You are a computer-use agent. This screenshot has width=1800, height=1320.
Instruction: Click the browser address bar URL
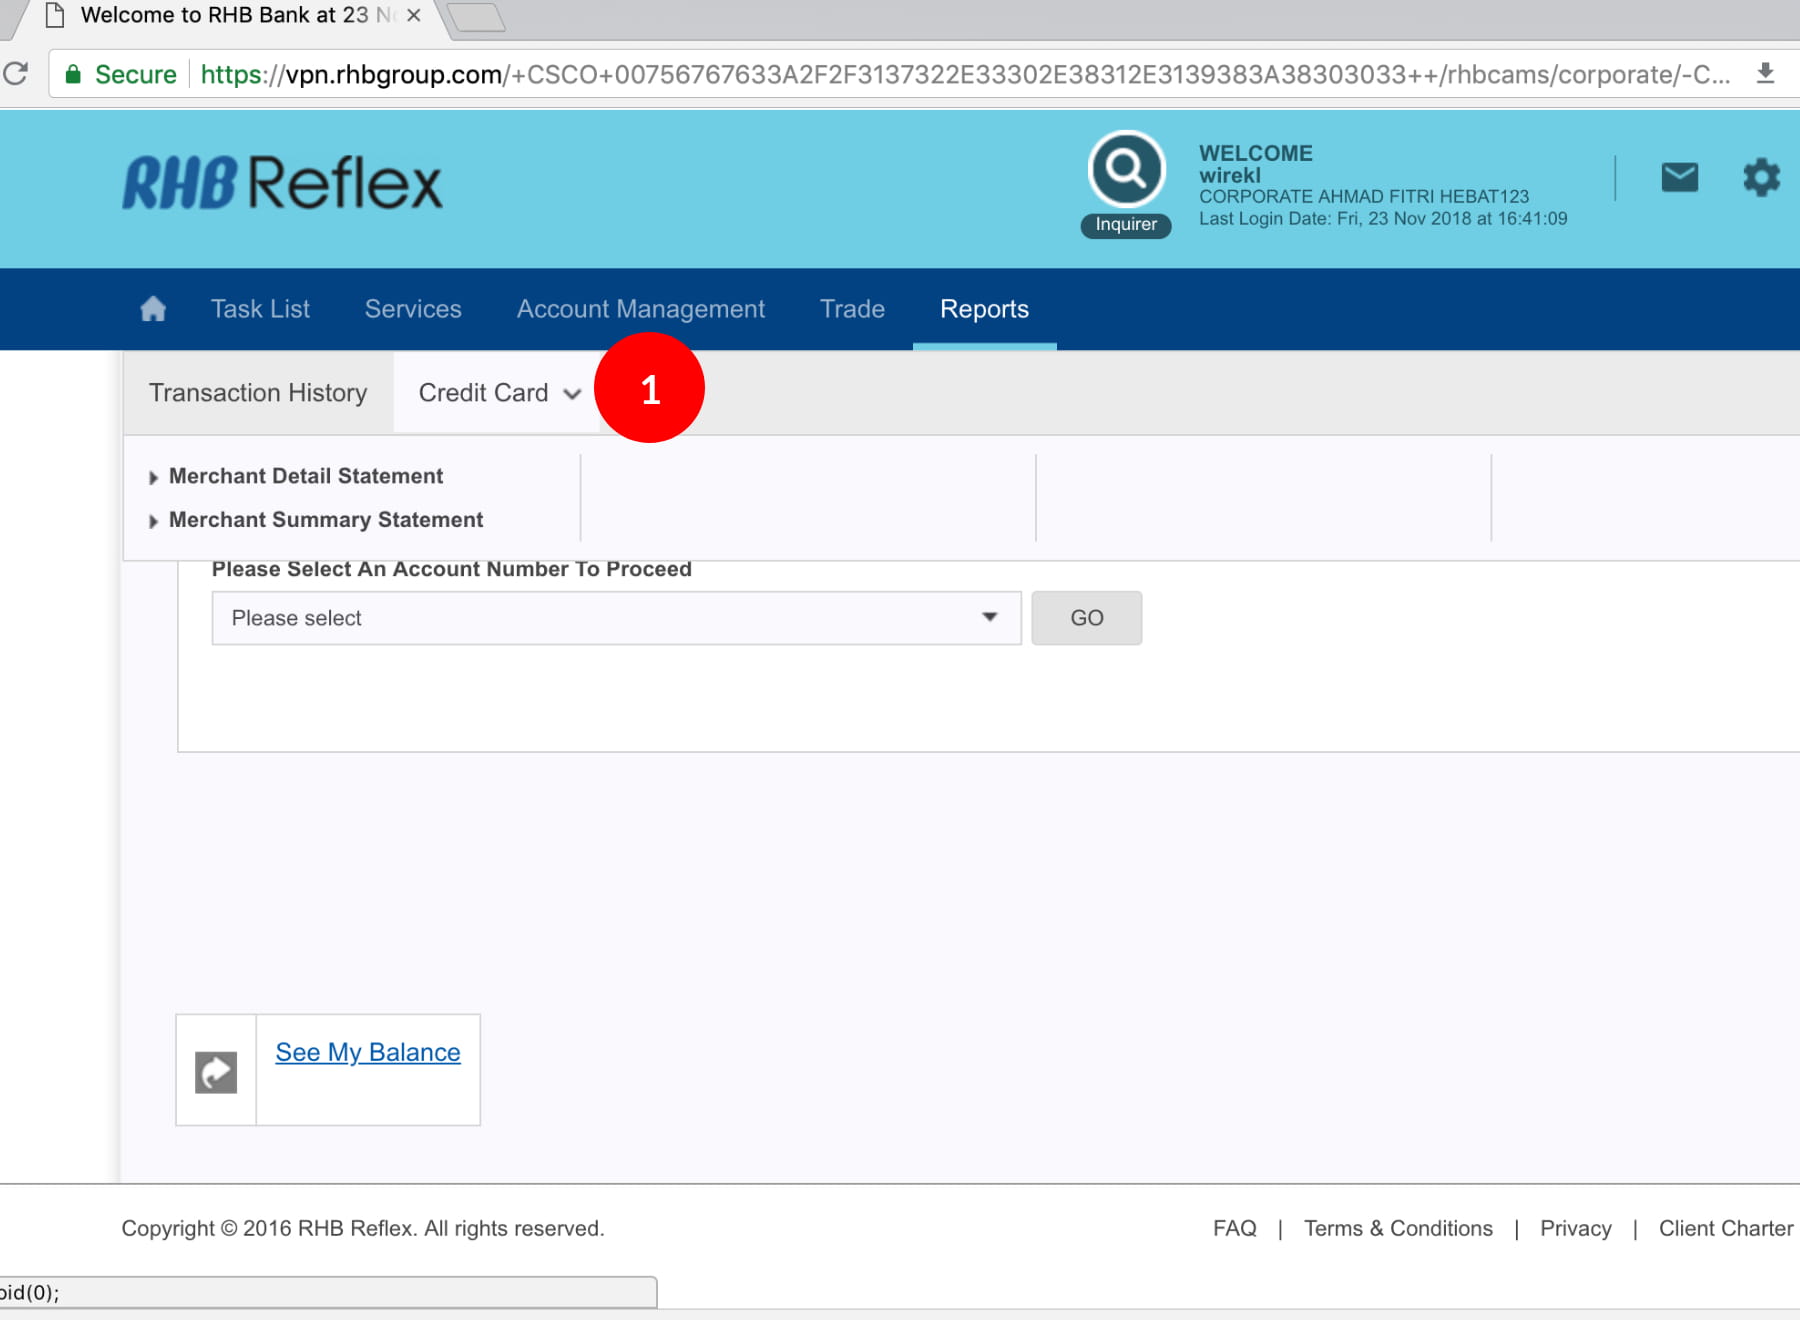point(960,75)
